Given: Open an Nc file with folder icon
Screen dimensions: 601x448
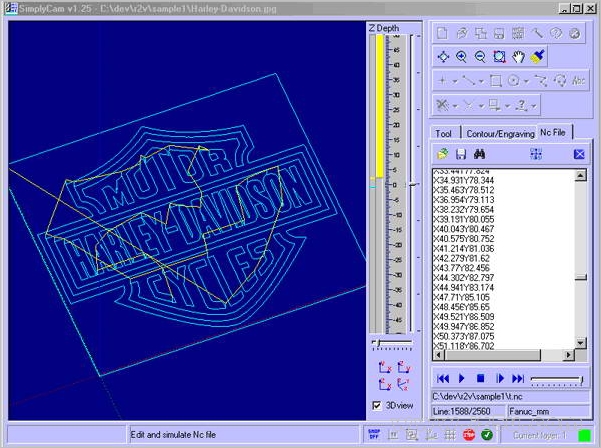Looking at the screenshot, I should tap(443, 154).
